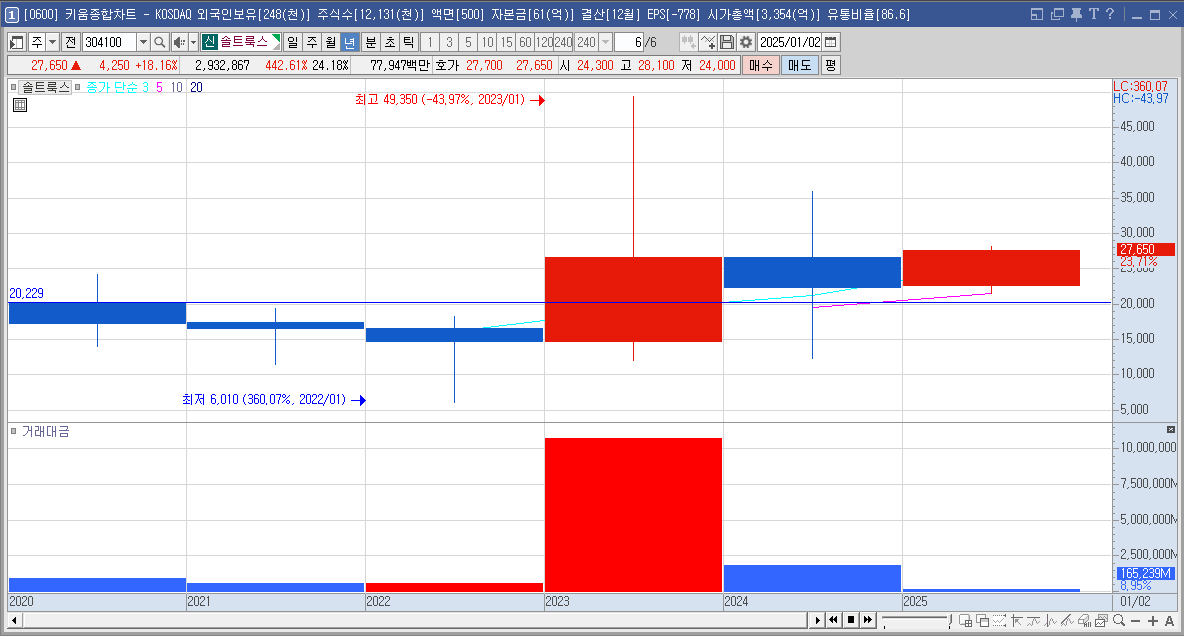The image size is (1184, 636).
Task: Open the data table grid icon
Action: click(20, 105)
